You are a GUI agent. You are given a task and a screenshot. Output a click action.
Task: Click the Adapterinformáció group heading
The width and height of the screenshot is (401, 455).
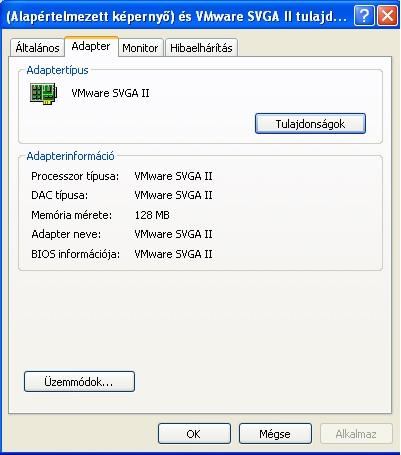click(x=70, y=156)
